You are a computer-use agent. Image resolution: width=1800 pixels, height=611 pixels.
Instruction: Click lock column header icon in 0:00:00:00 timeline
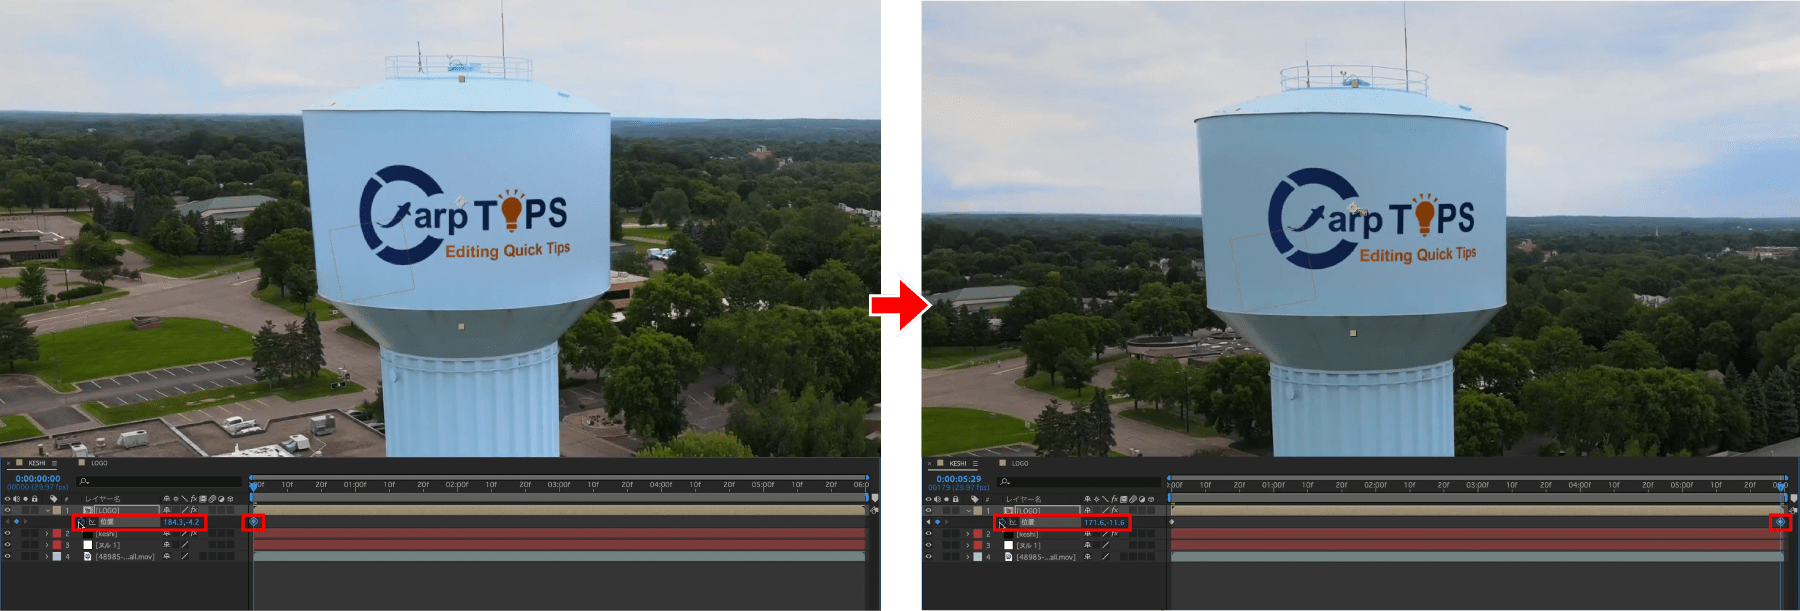click(x=35, y=499)
